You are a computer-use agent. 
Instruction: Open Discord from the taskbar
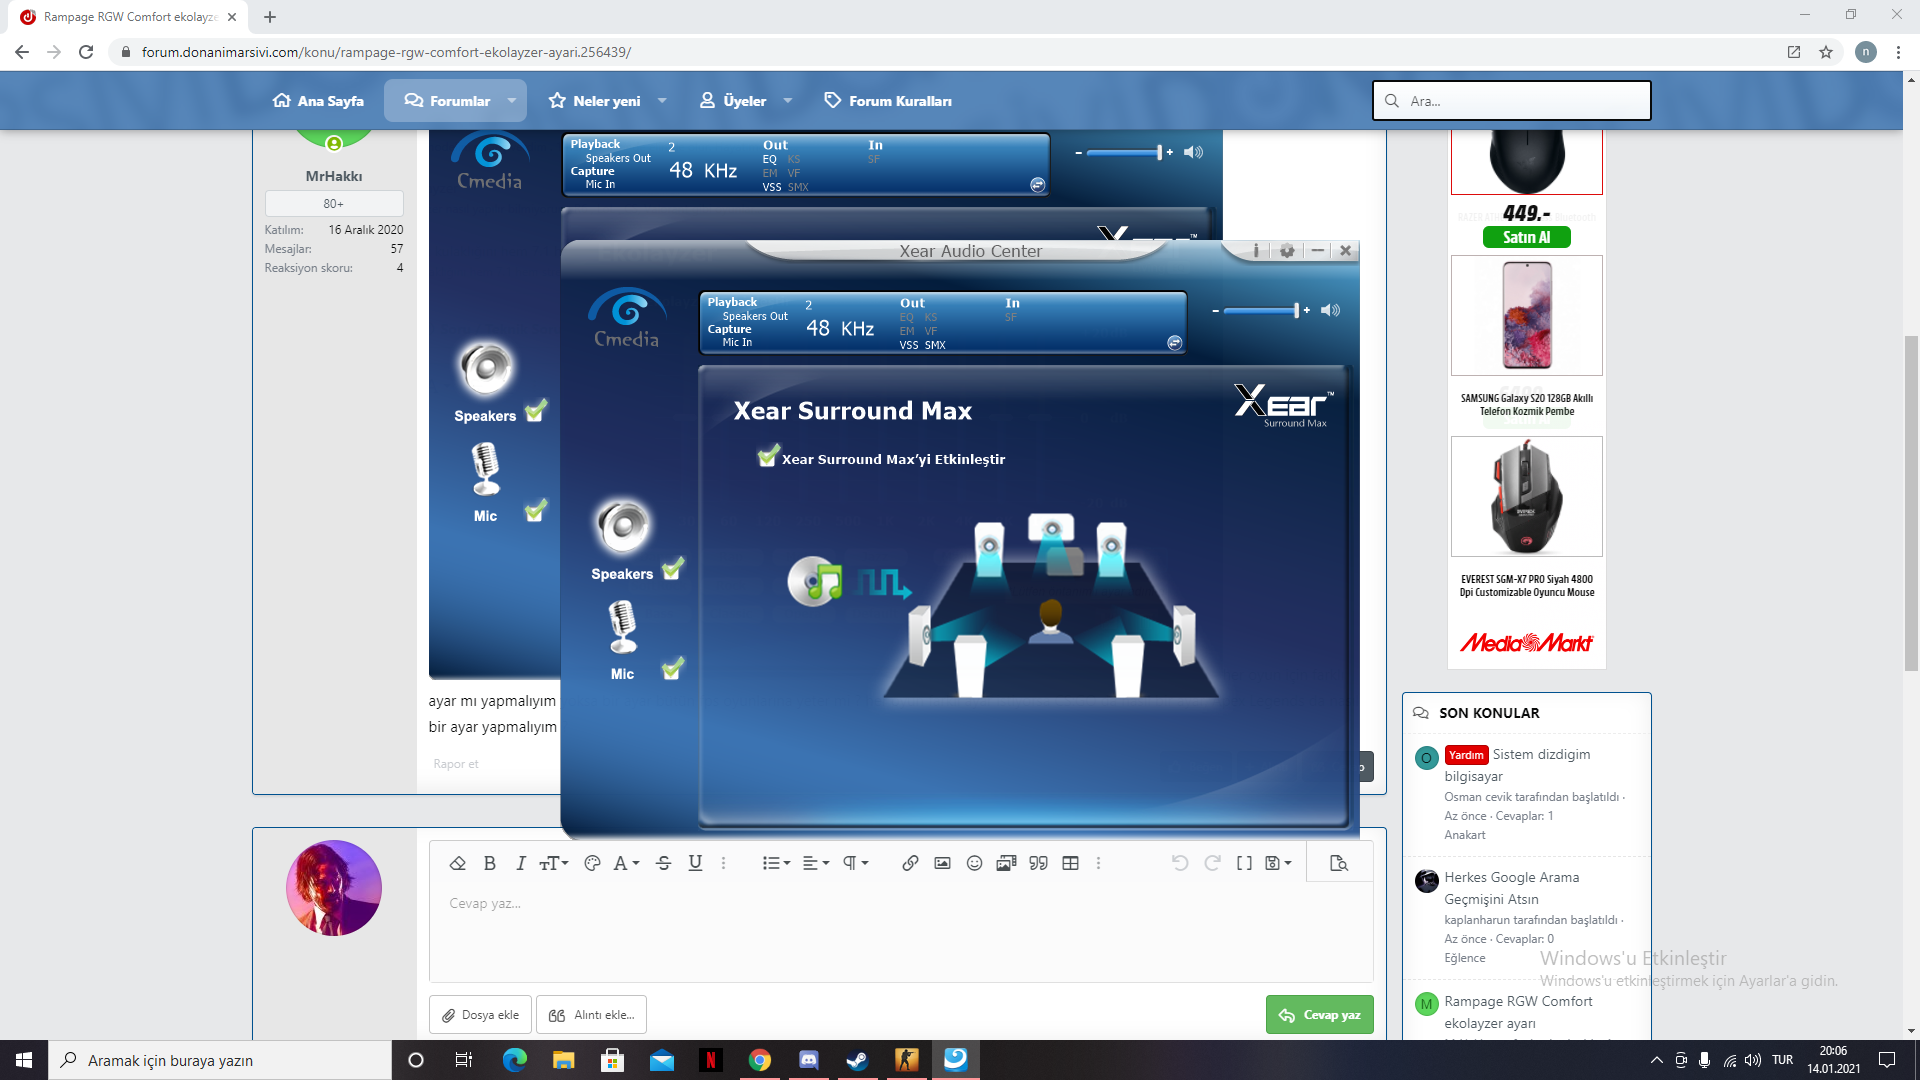point(809,1060)
